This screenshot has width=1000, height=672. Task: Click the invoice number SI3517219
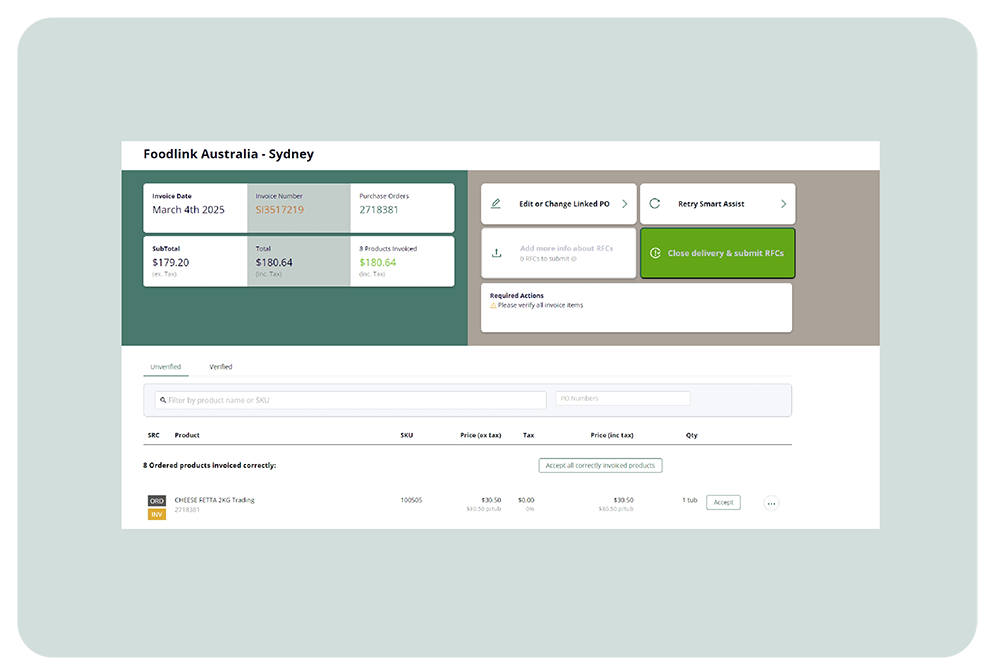280,210
